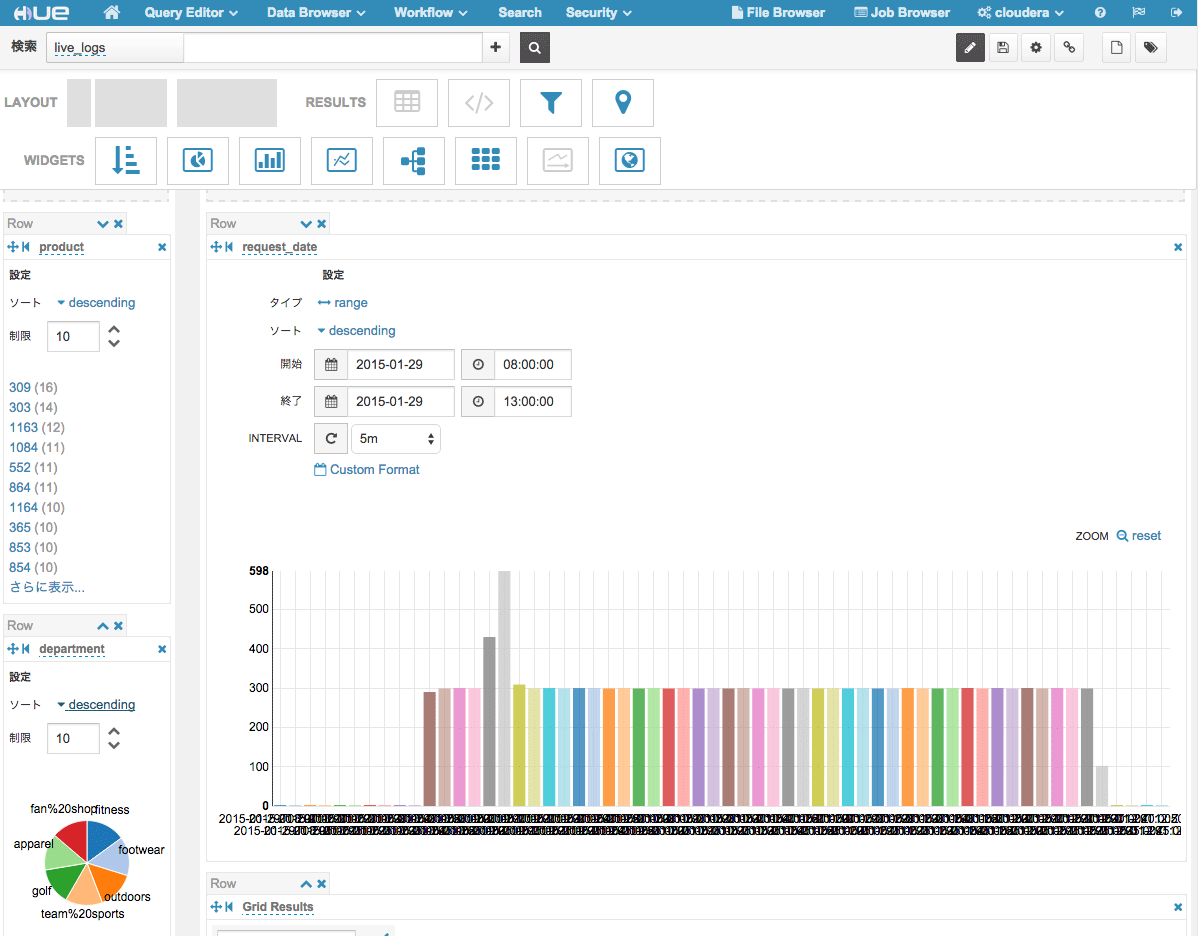This screenshot has width=1198, height=936.
Task: Open the cloudera user dropdown
Action: tap(1020, 12)
